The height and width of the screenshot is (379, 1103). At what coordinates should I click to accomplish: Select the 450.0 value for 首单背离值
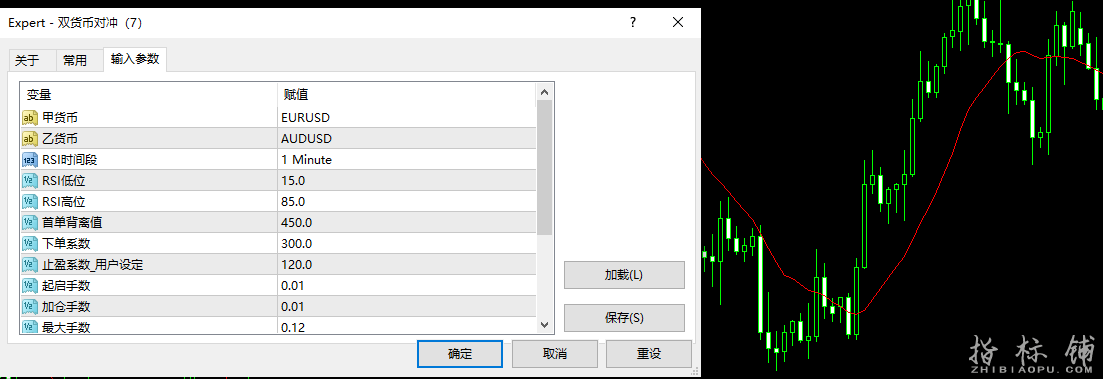406,223
